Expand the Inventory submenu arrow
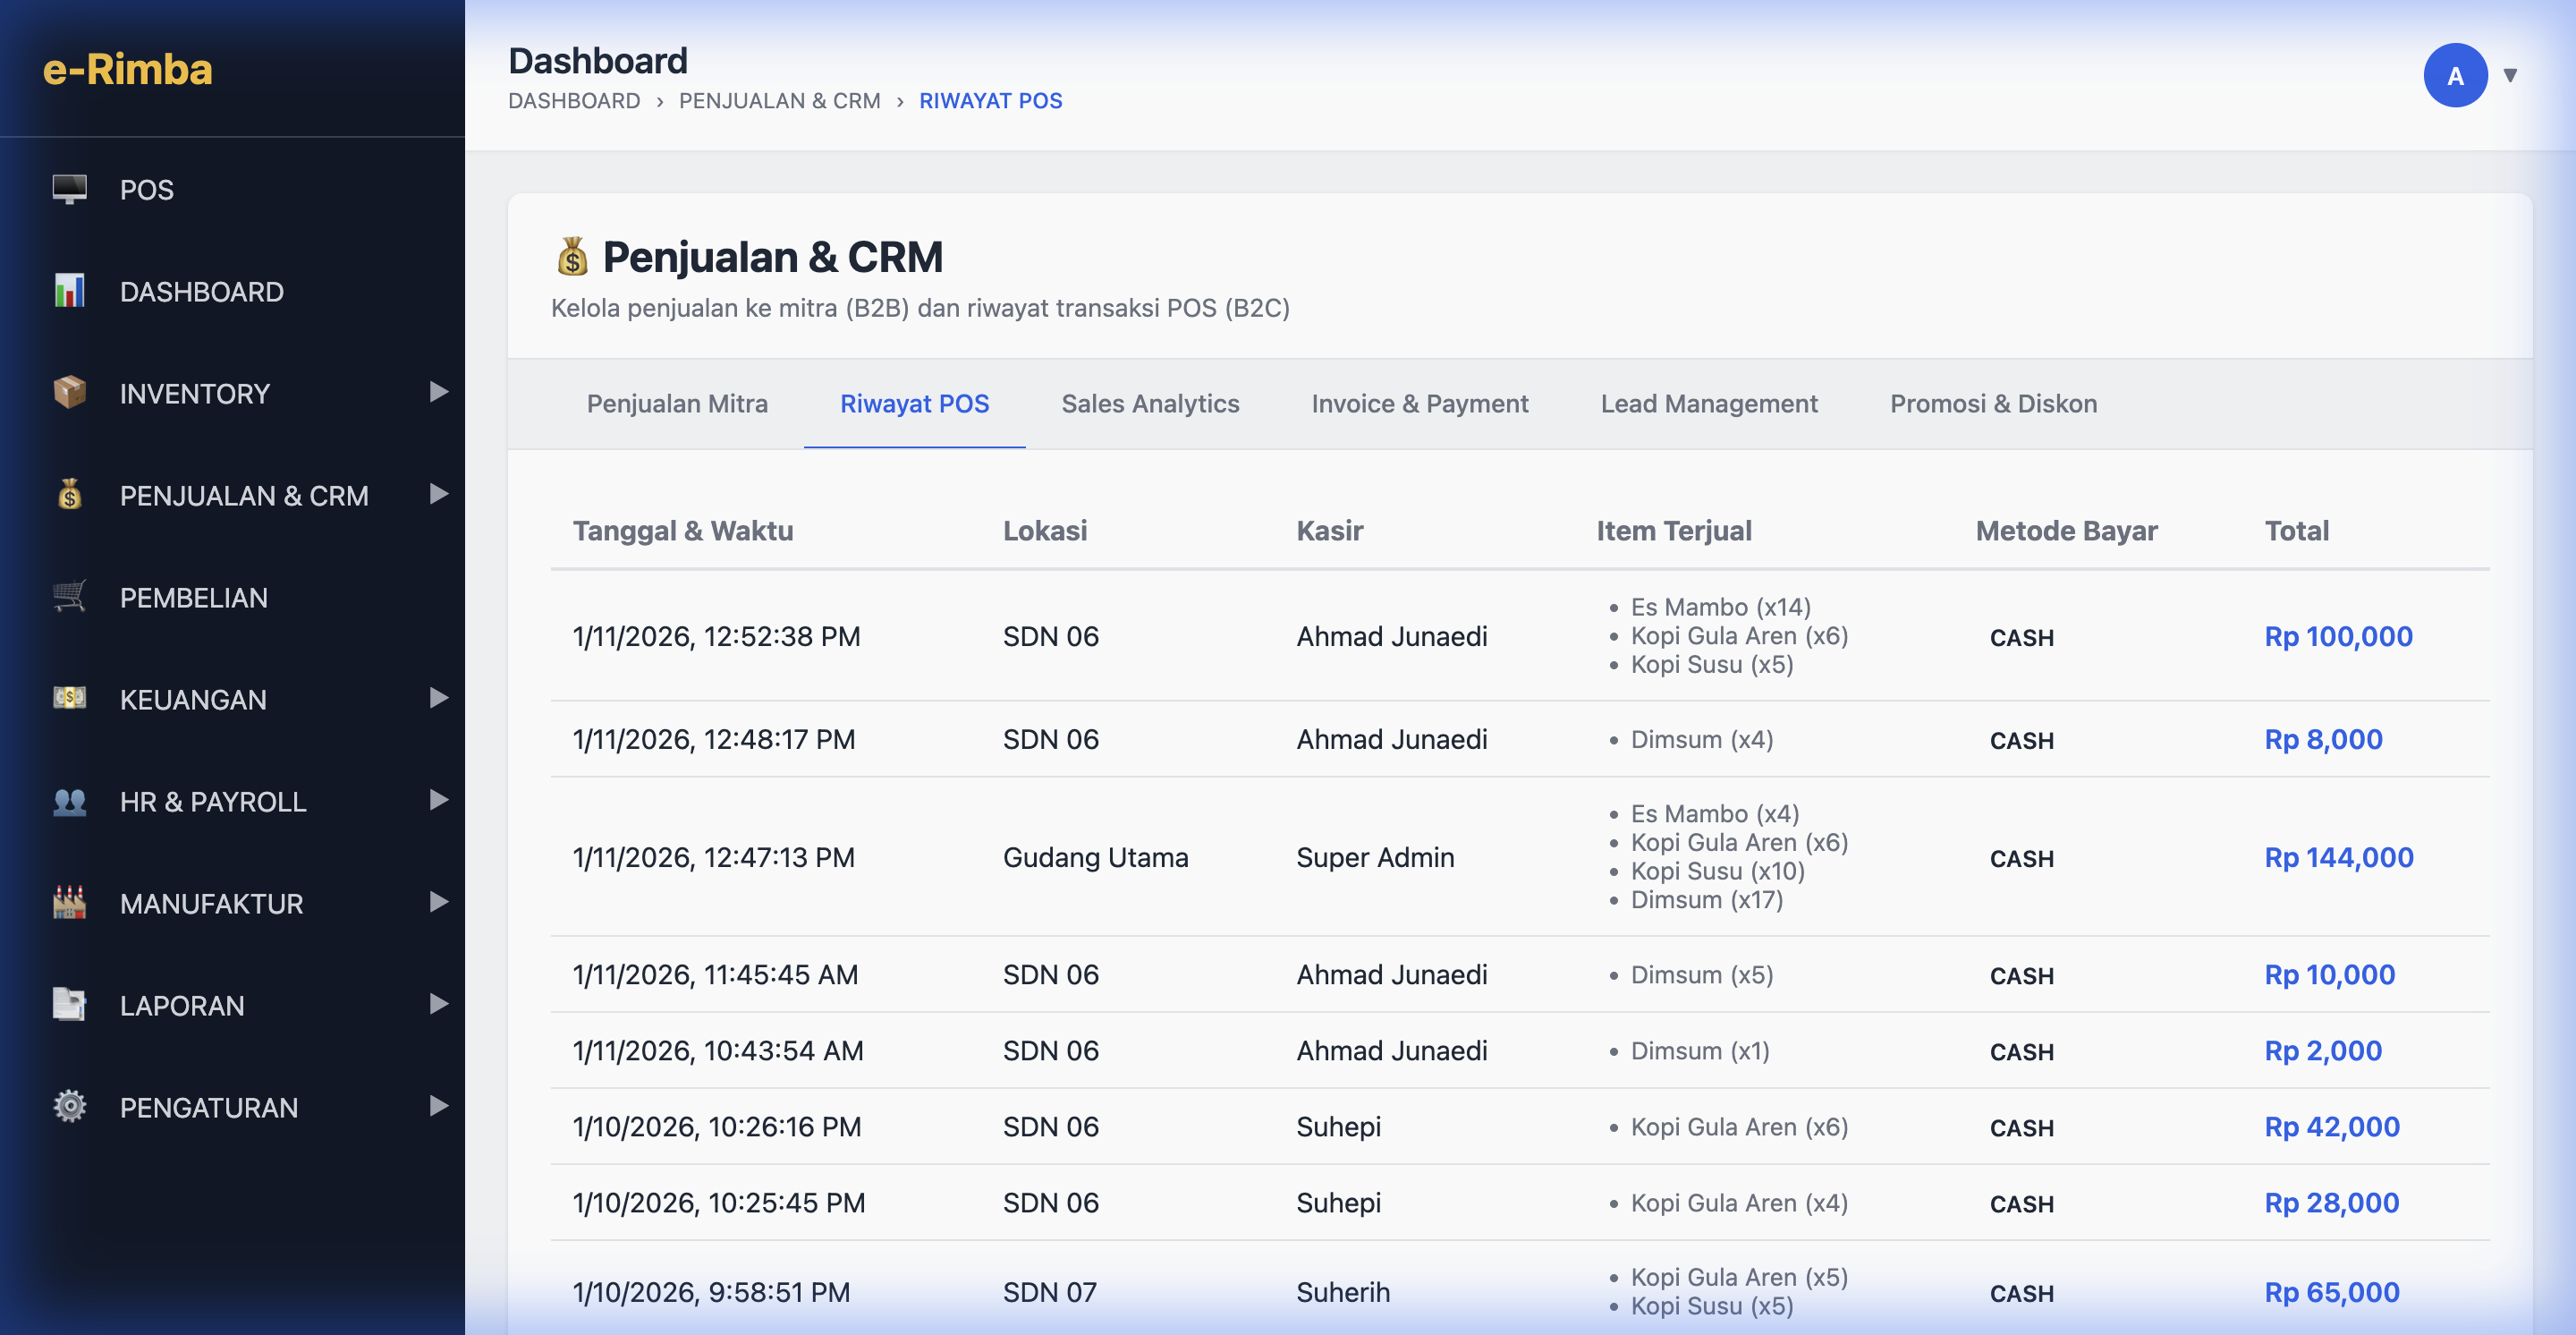2576x1335 pixels. (x=438, y=392)
